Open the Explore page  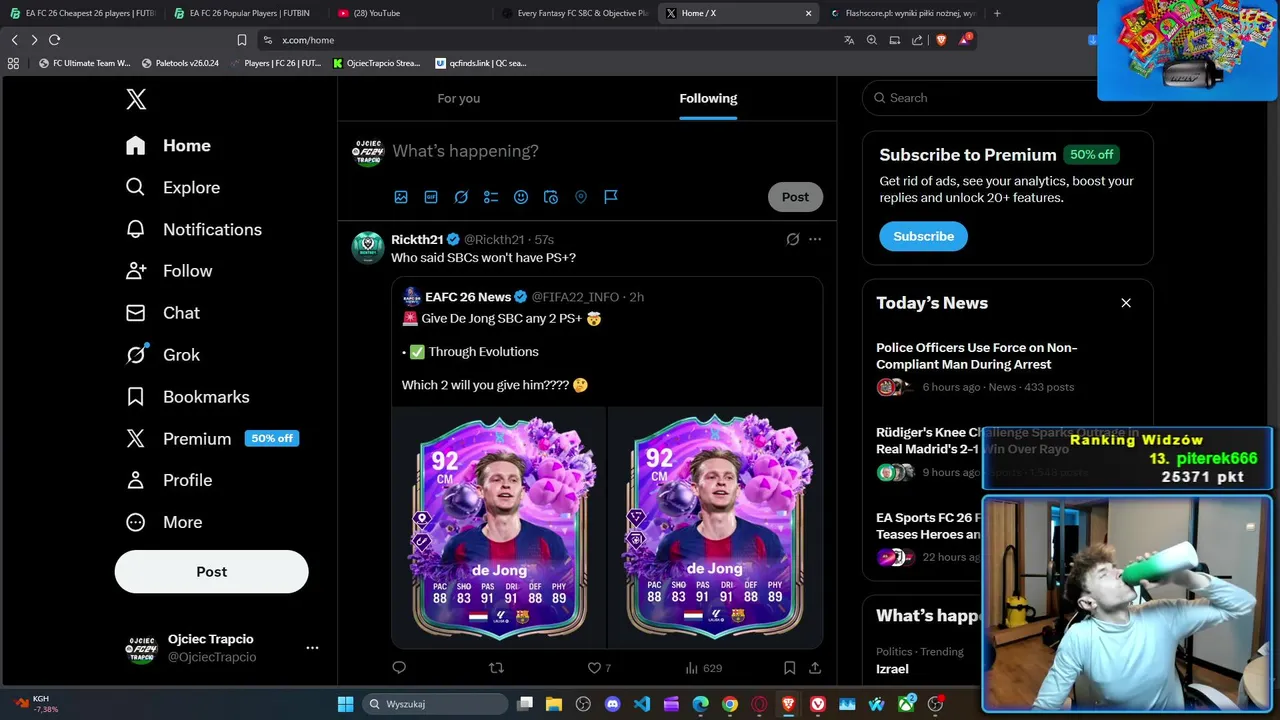[173, 187]
